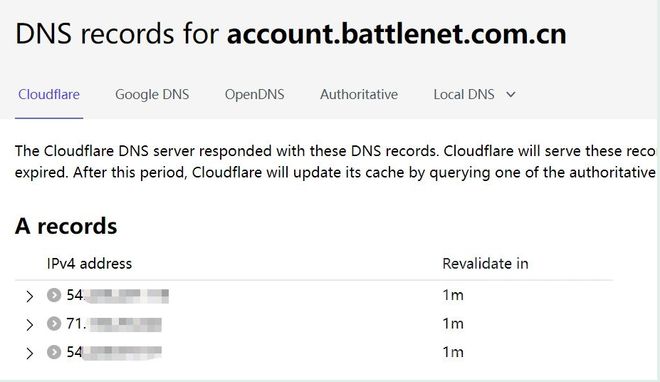Select the Local DNS tab label
660x382 pixels.
464,94
